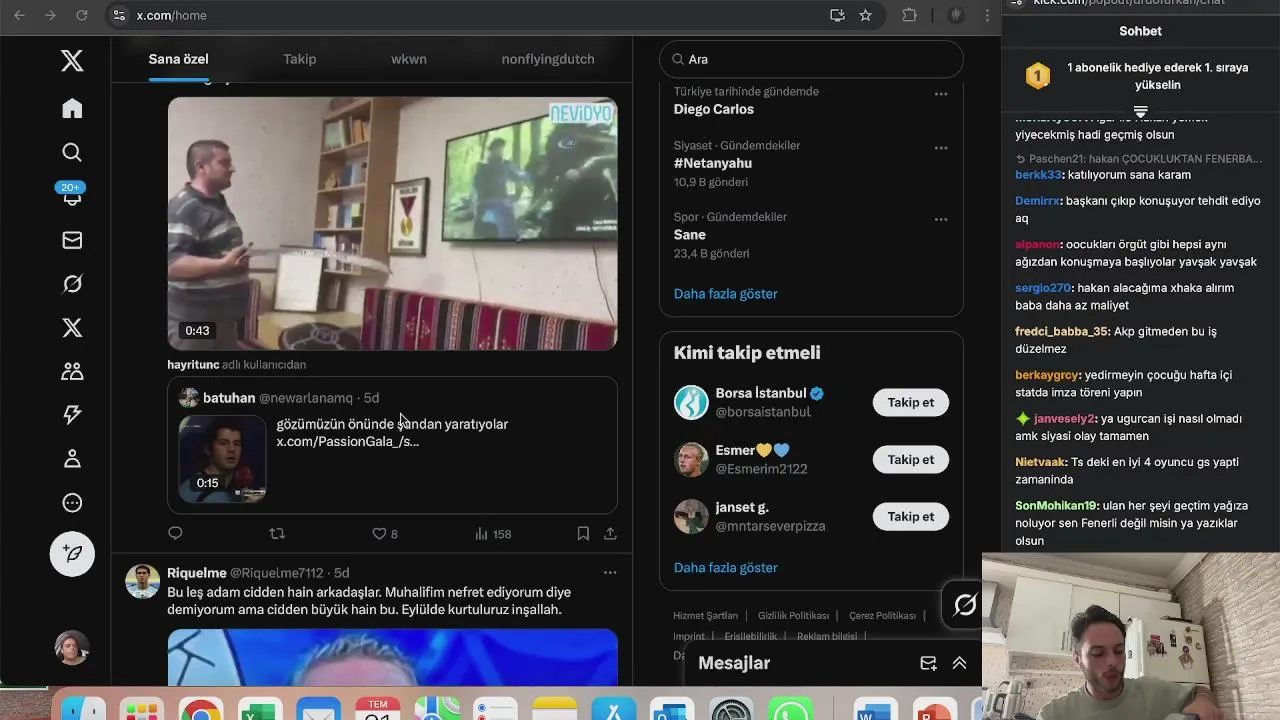Switch to the nonflyingdutch tab
Image resolution: width=1280 pixels, height=720 pixels.
(548, 59)
